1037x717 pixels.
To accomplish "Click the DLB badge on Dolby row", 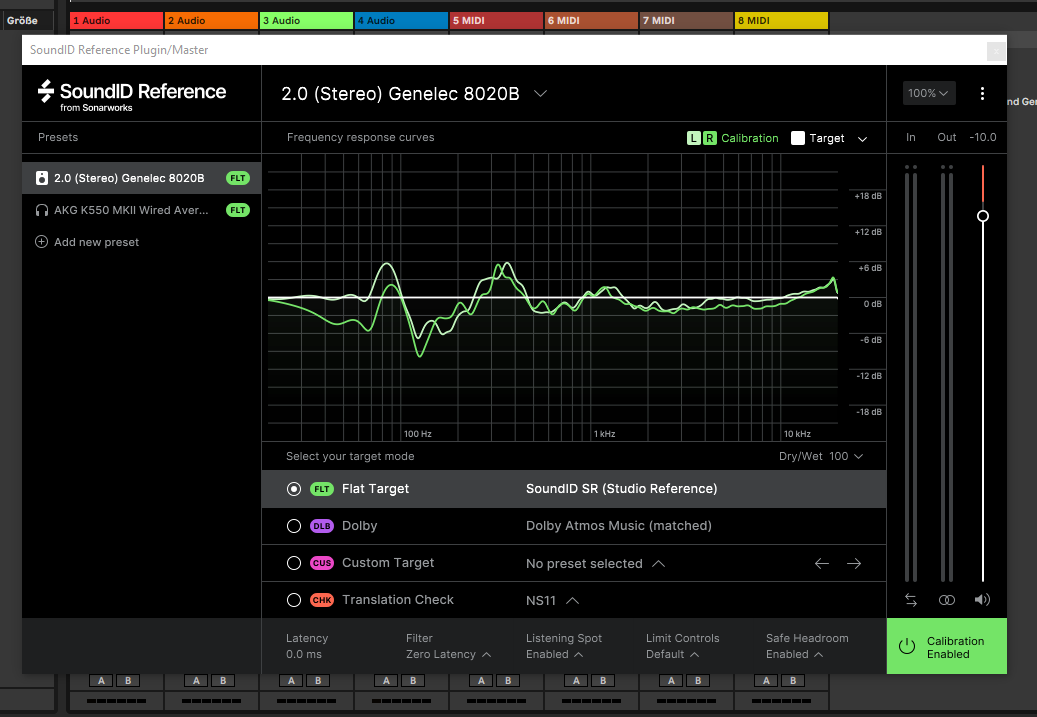I will tap(321, 526).
